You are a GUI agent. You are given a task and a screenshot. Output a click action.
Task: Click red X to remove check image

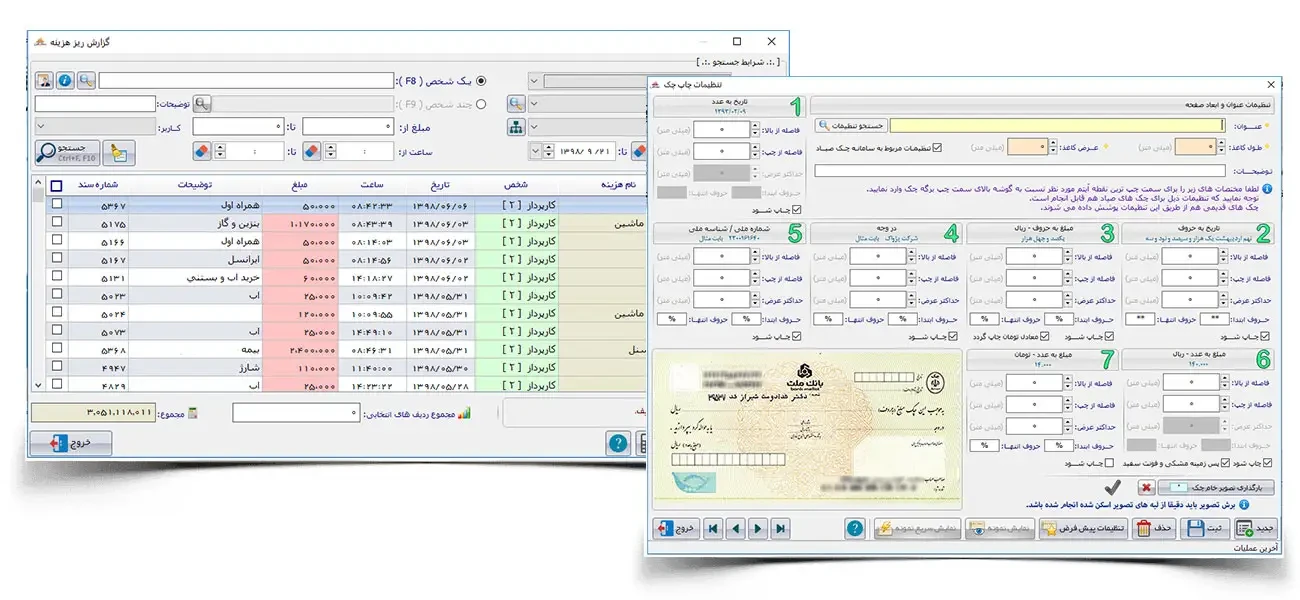[1146, 487]
